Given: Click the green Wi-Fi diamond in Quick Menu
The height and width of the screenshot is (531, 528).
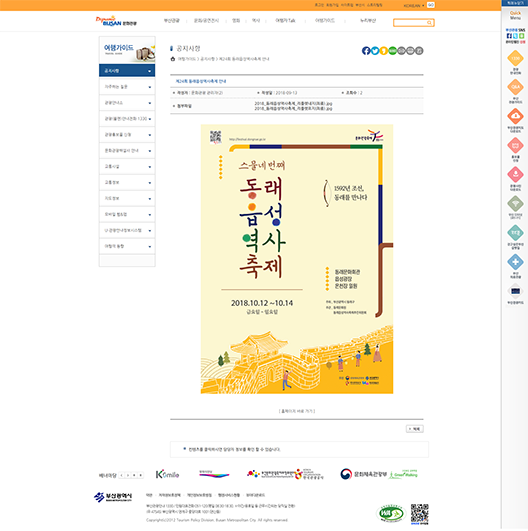Looking at the screenshot, I should (515, 204).
